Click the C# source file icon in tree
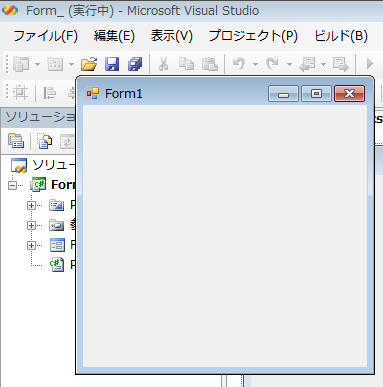 pos(57,265)
